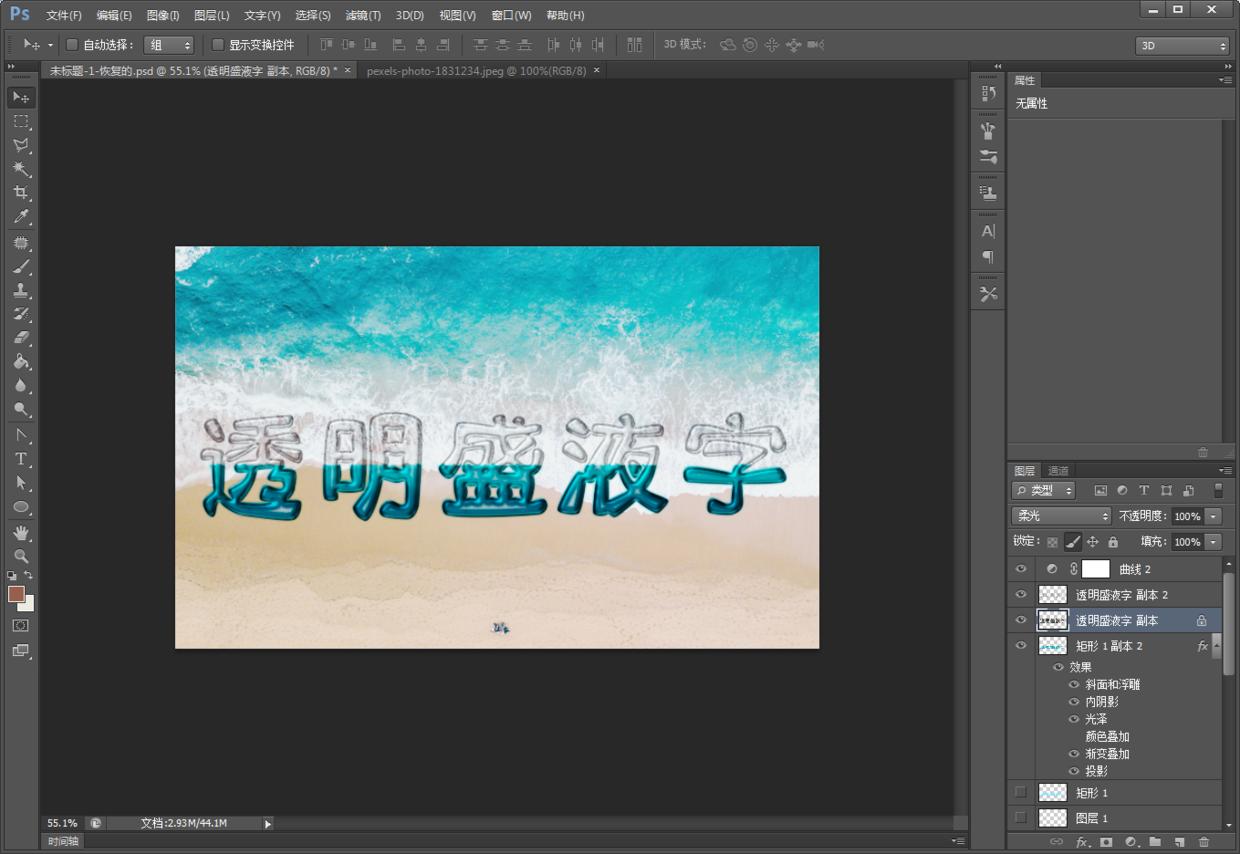Choose the Lasso tool

pos(21,145)
